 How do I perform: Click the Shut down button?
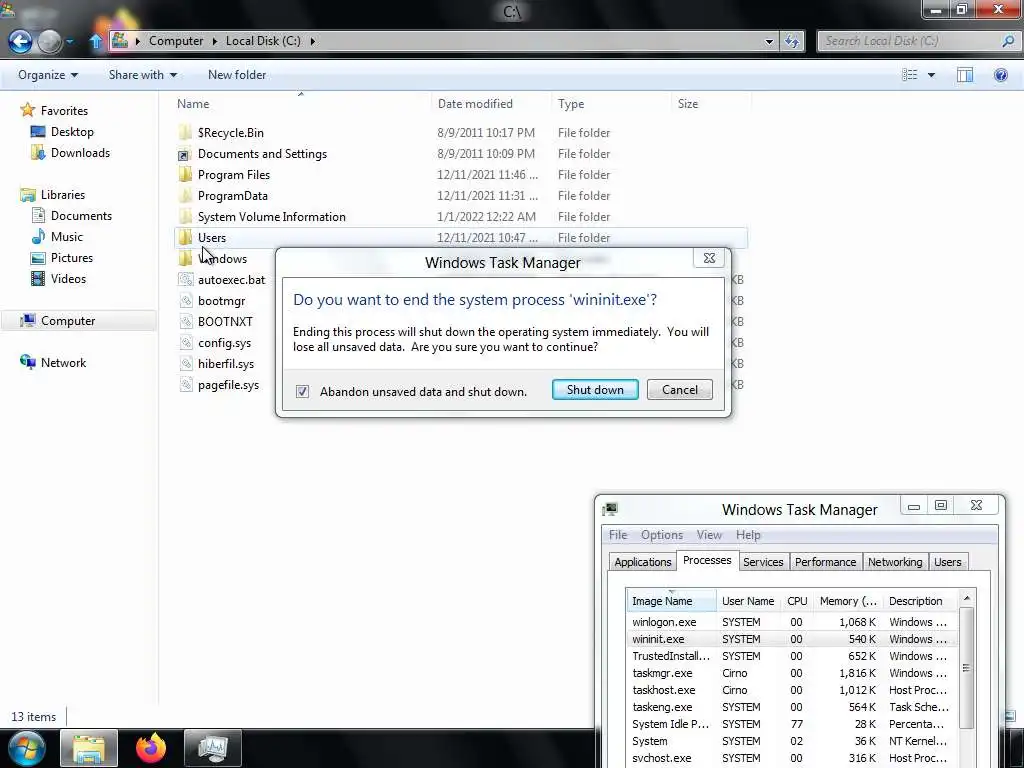coord(595,390)
